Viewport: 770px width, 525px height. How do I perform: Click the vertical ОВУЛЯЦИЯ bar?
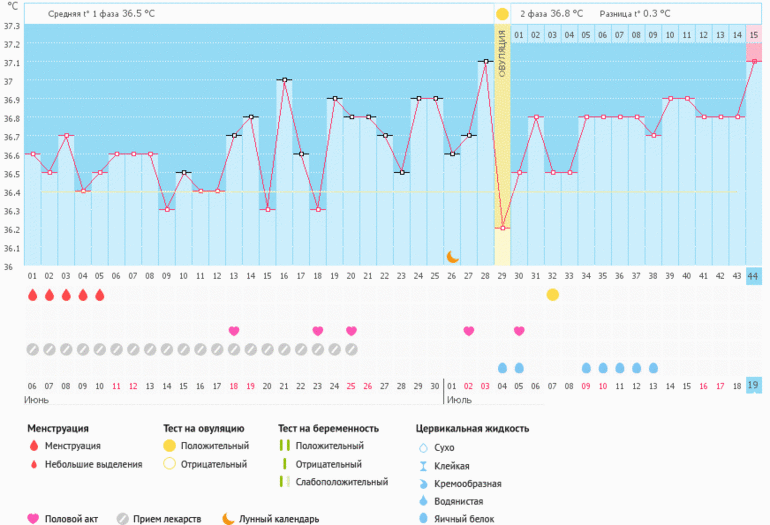click(x=502, y=60)
